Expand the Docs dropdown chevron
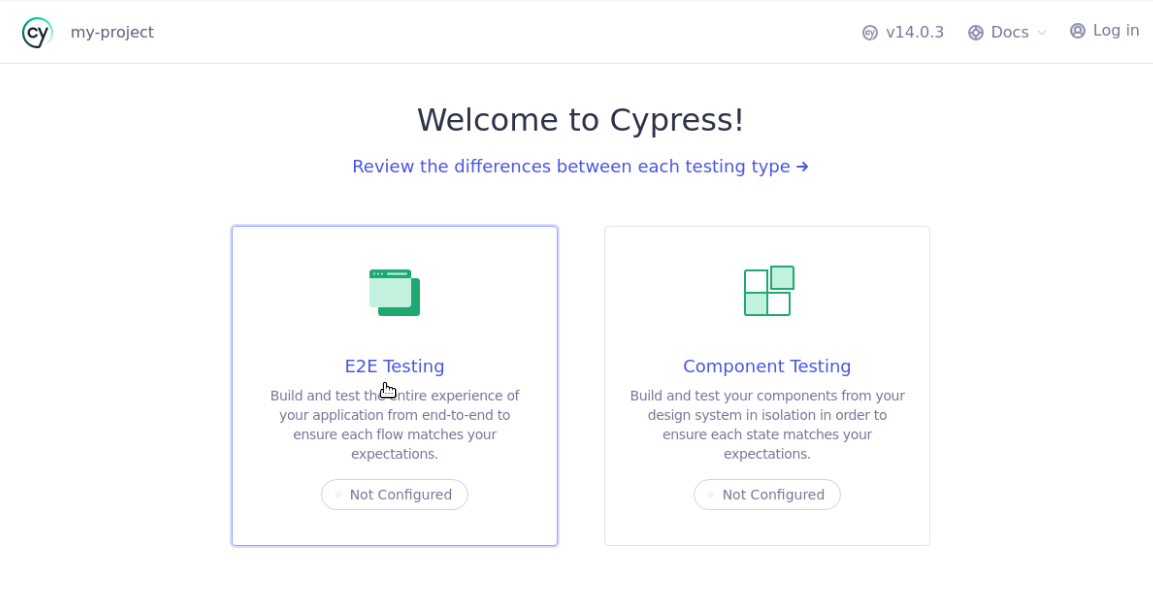The width and height of the screenshot is (1153, 609). click(x=1041, y=33)
